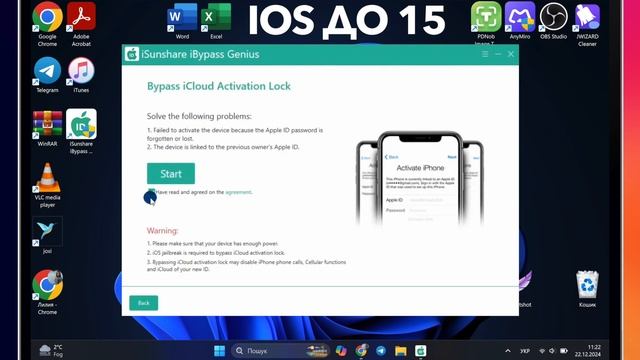
Task: Open the Wi-Fi network tray icon
Action: (x=542, y=351)
